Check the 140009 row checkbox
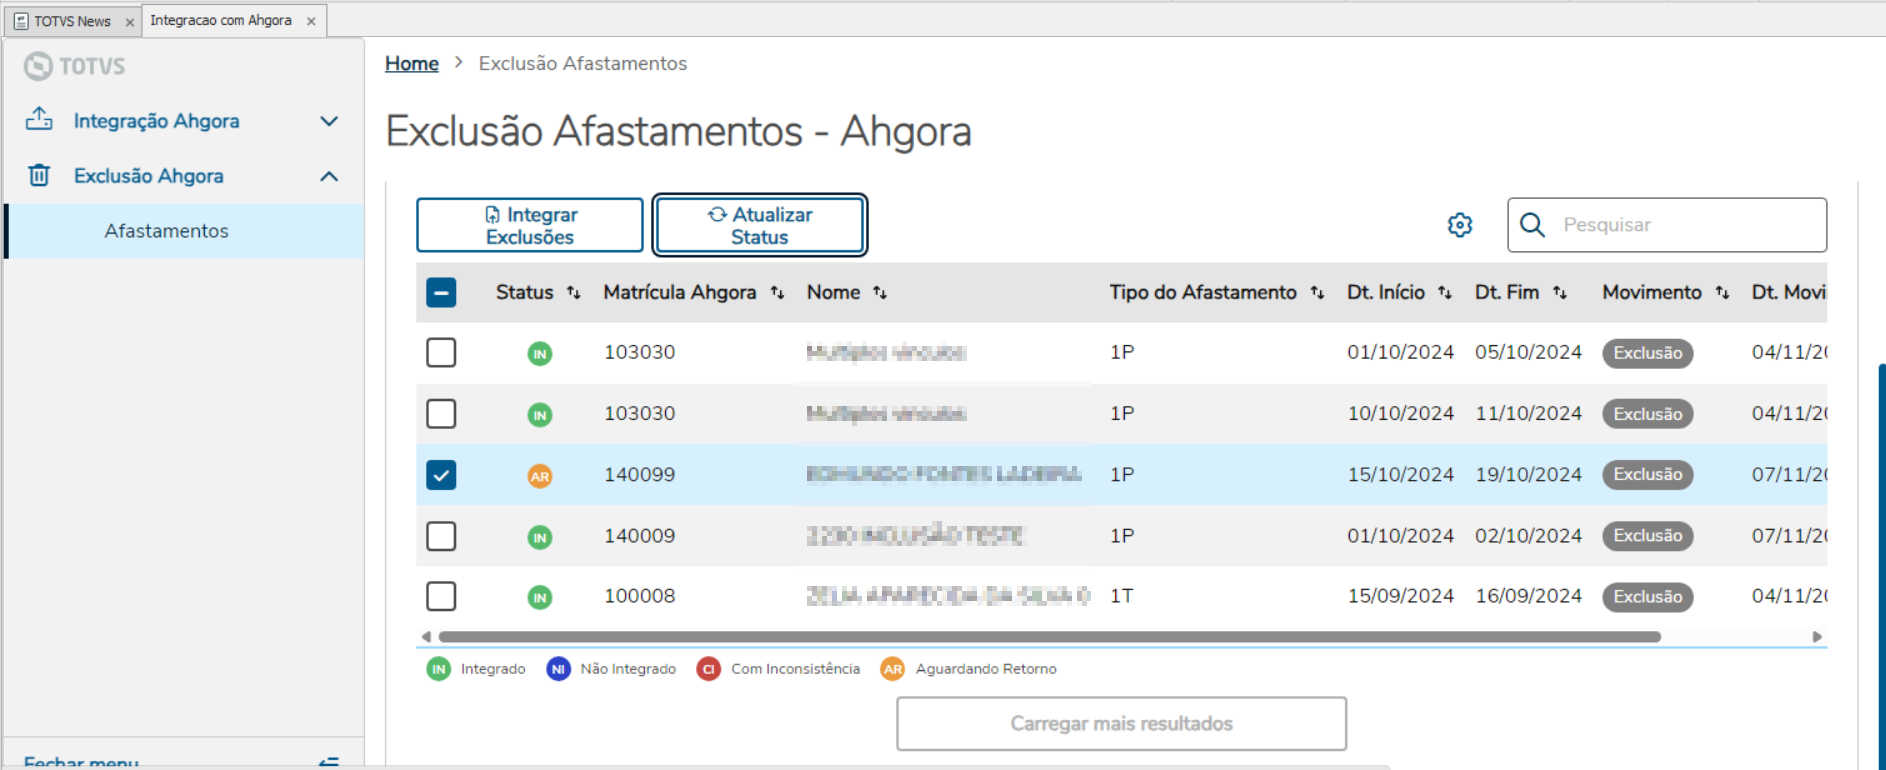Image resolution: width=1886 pixels, height=770 pixels. coord(441,535)
